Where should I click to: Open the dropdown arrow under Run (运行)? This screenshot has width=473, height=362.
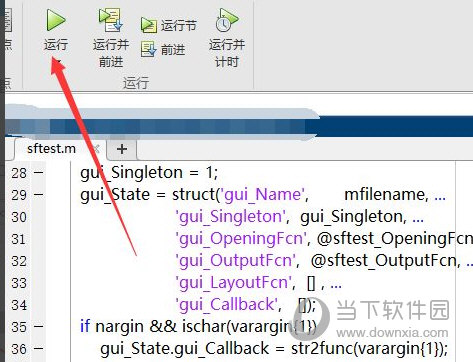(x=58, y=61)
